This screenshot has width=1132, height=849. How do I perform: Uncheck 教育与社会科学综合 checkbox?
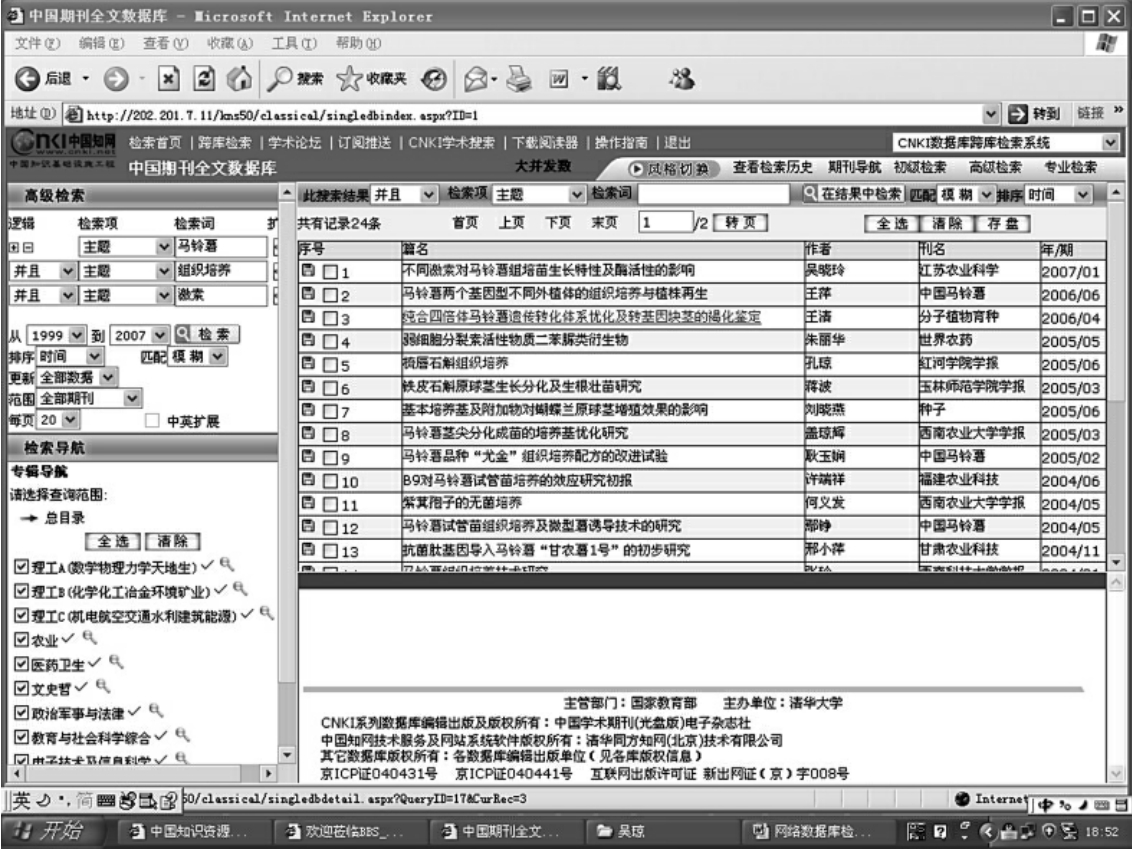coord(22,737)
